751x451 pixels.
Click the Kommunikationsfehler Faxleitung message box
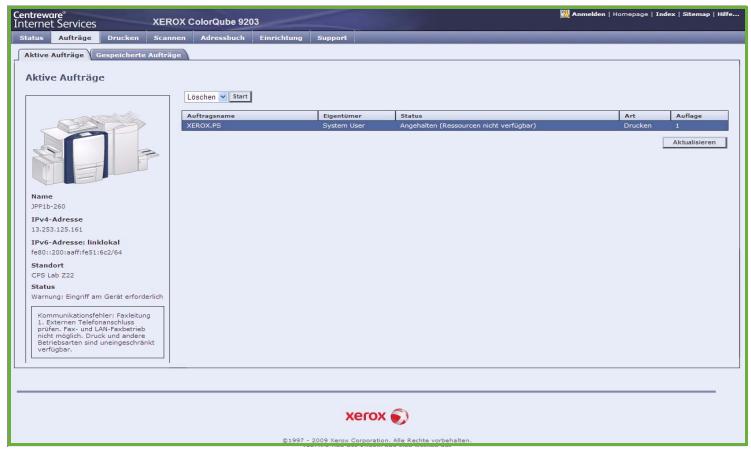coord(98,333)
